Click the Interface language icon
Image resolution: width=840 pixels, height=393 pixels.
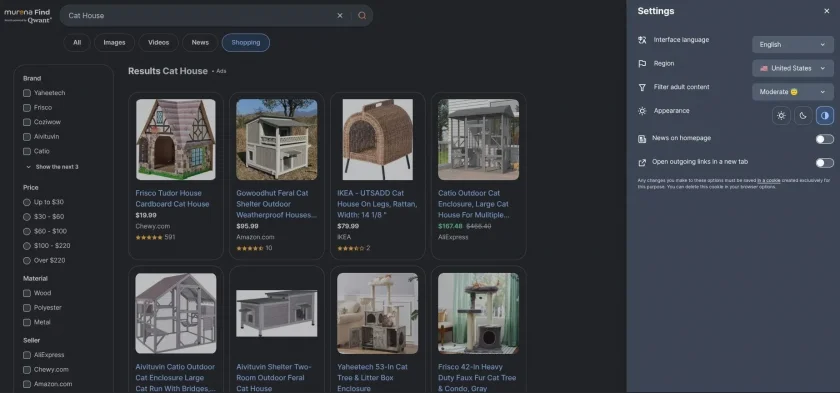click(x=642, y=40)
